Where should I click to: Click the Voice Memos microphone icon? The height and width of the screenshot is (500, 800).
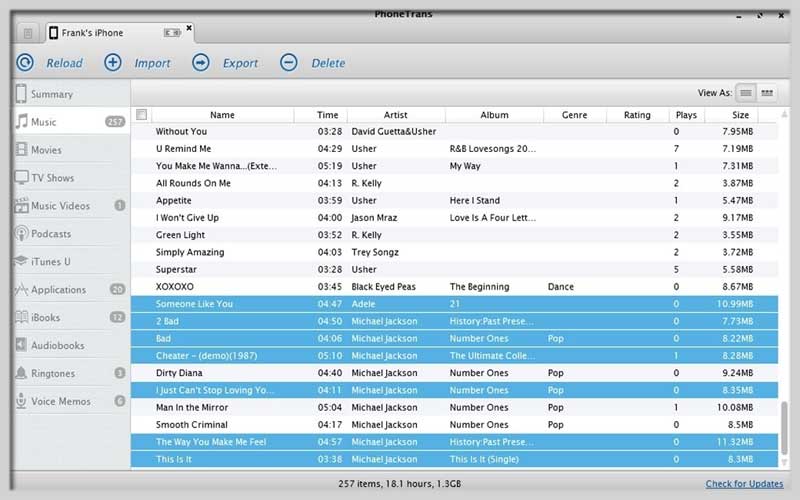point(21,401)
